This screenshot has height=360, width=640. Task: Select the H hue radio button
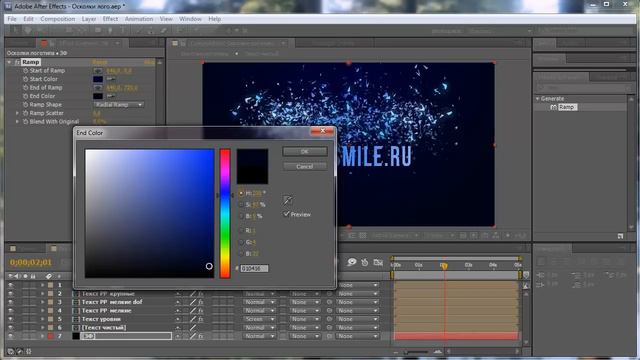[241, 193]
